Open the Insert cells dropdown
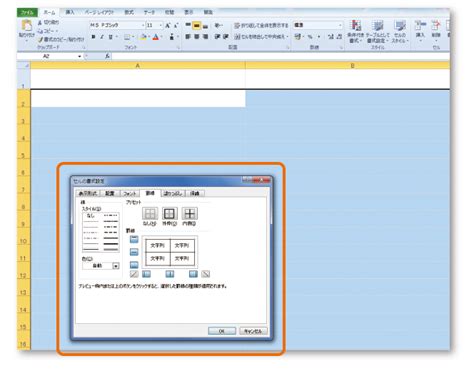 (x=420, y=41)
